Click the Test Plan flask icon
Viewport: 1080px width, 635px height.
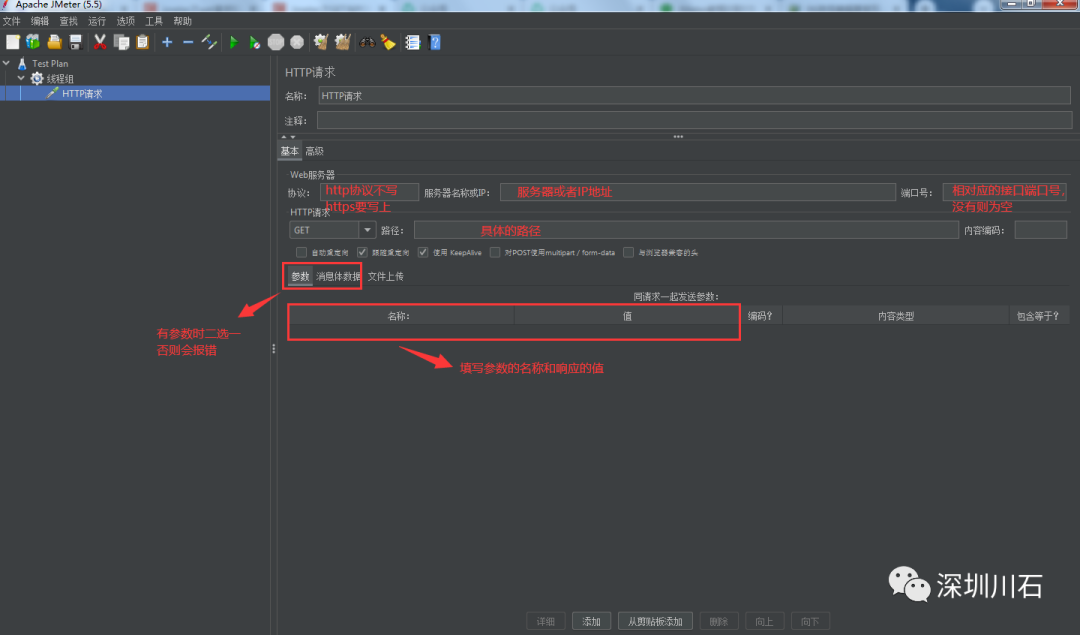[22, 63]
